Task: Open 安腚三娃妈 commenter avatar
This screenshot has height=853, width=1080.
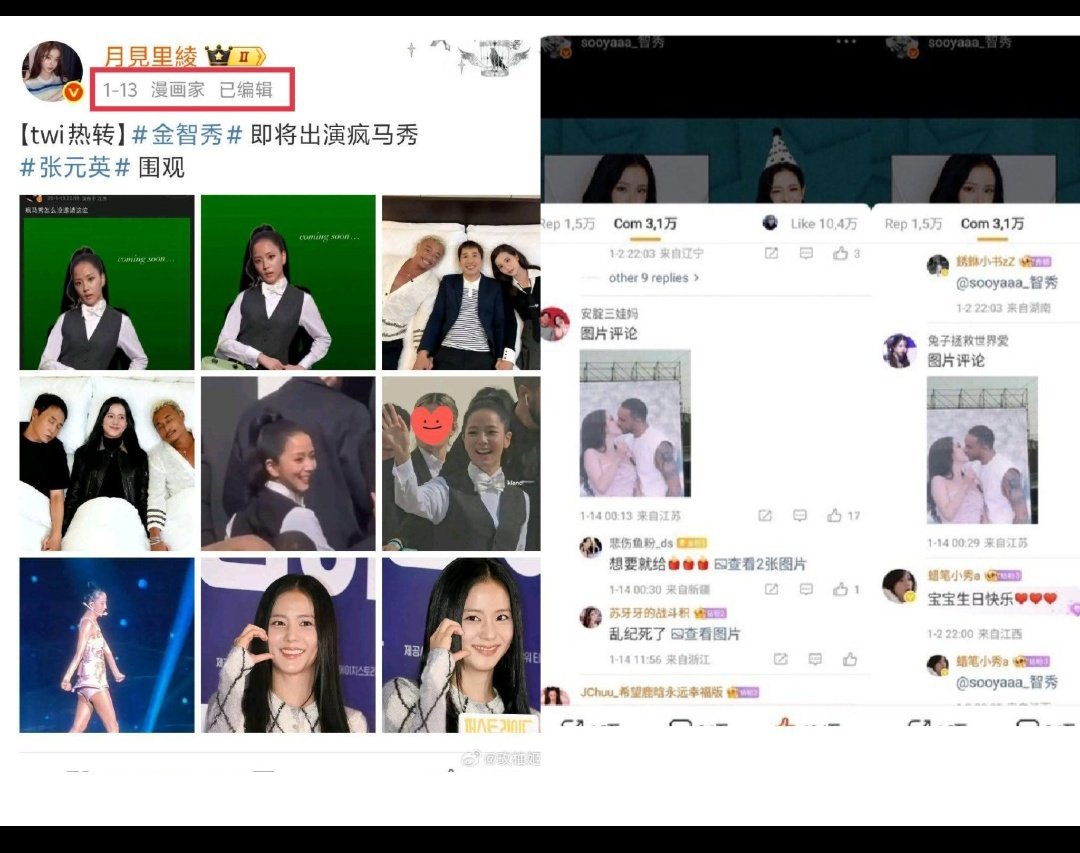Action: tap(554, 324)
